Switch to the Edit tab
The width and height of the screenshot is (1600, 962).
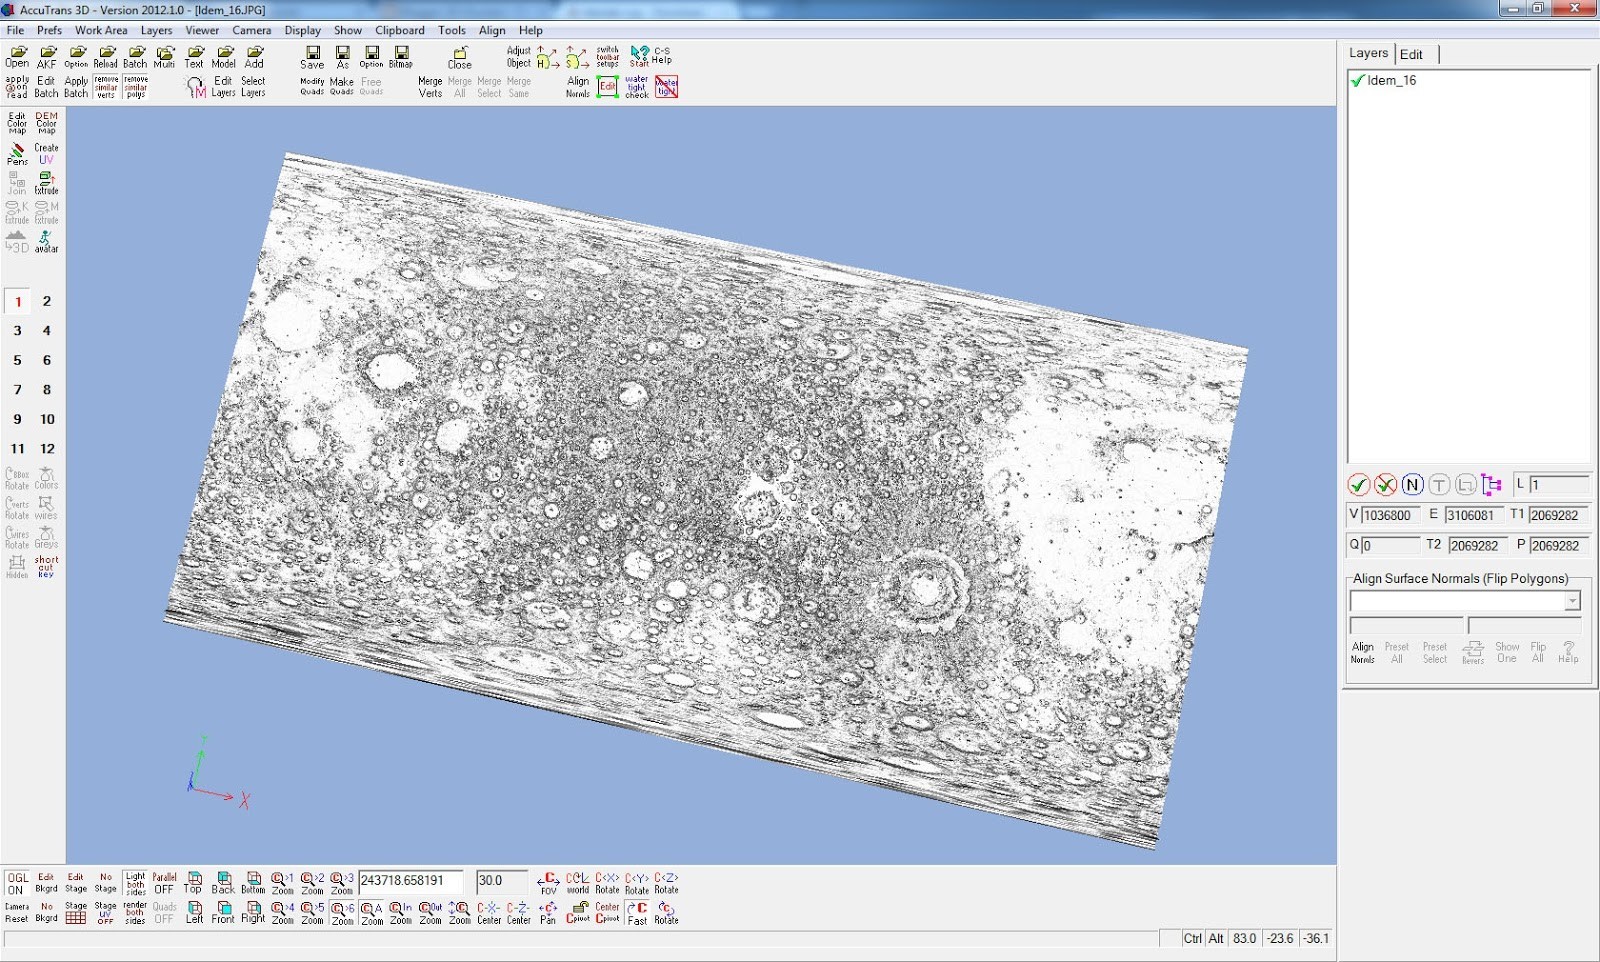coord(1411,54)
